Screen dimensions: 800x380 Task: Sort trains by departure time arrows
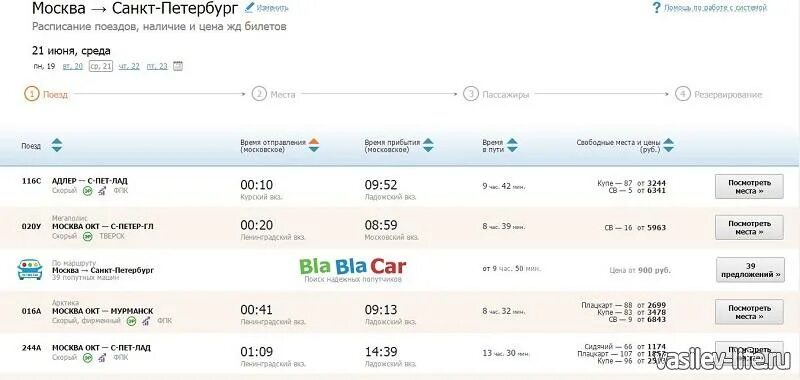pyautogui.click(x=314, y=145)
